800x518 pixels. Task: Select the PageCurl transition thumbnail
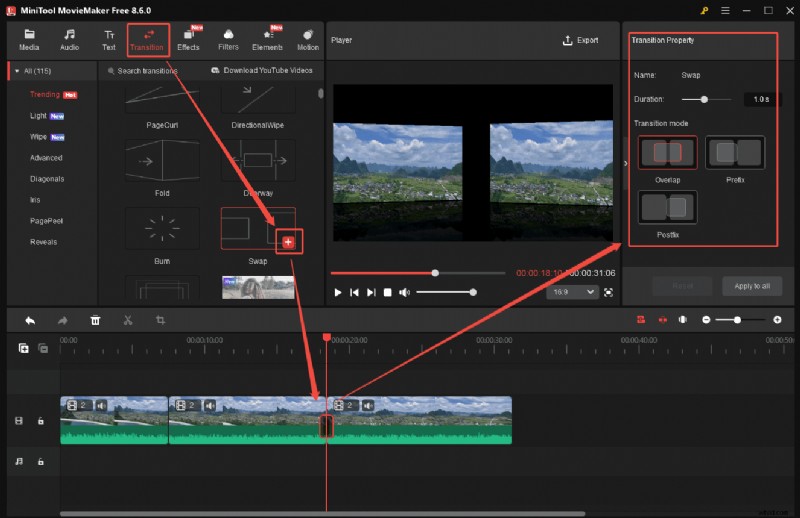point(162,100)
